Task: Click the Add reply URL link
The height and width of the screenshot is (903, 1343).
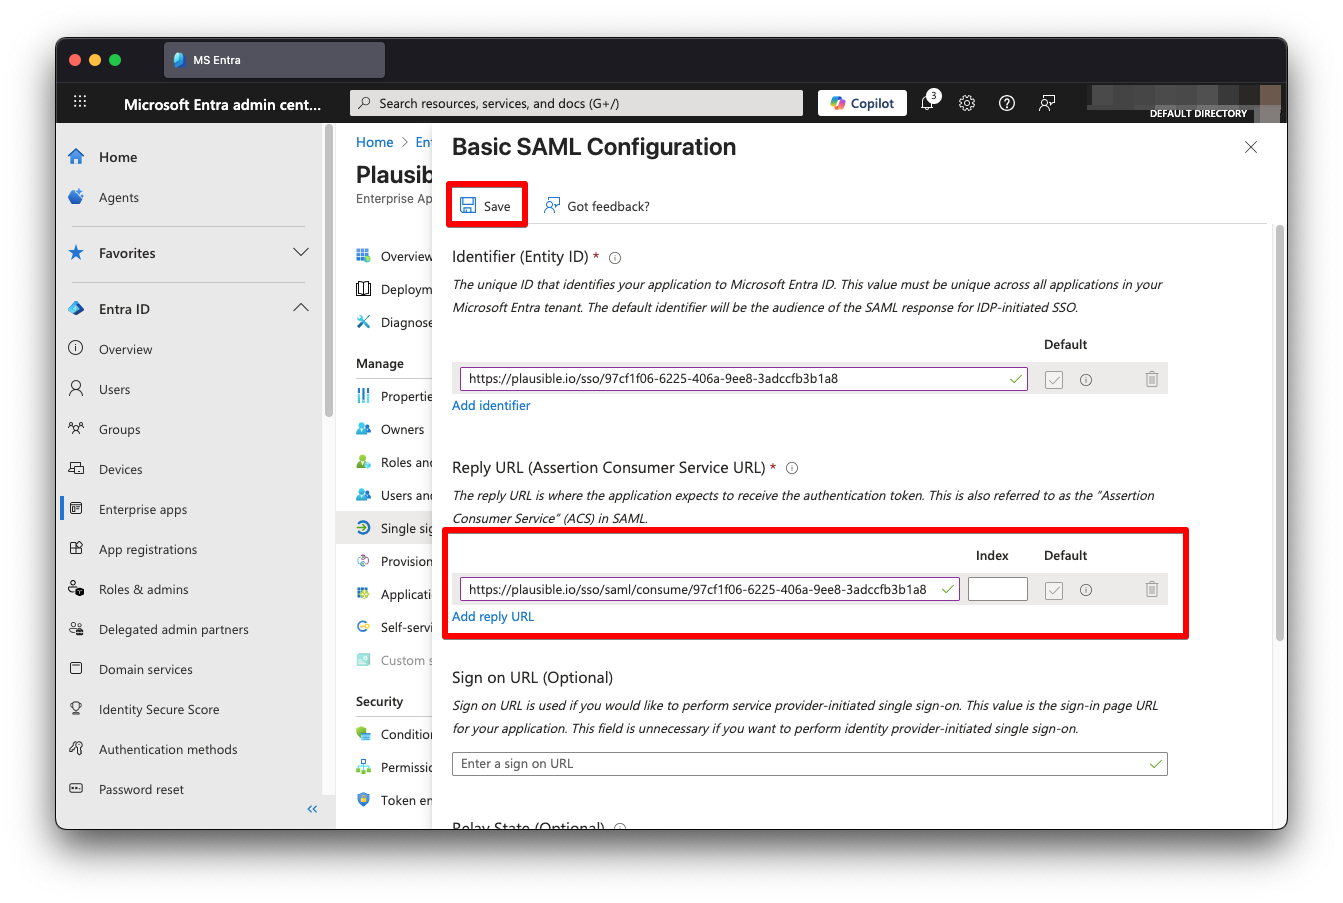Action: pyautogui.click(x=493, y=617)
